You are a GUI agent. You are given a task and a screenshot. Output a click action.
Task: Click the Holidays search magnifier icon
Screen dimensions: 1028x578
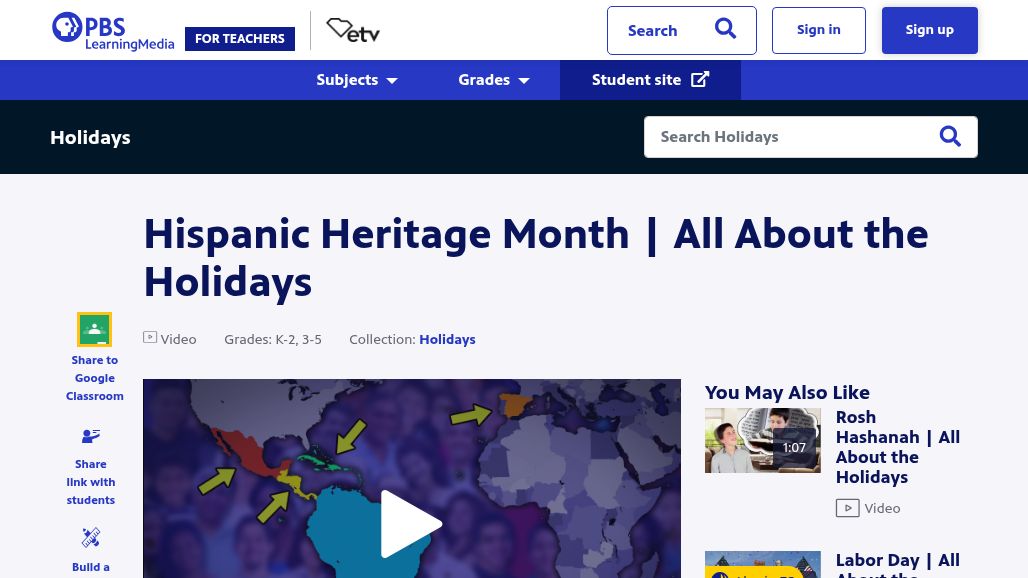click(x=949, y=136)
